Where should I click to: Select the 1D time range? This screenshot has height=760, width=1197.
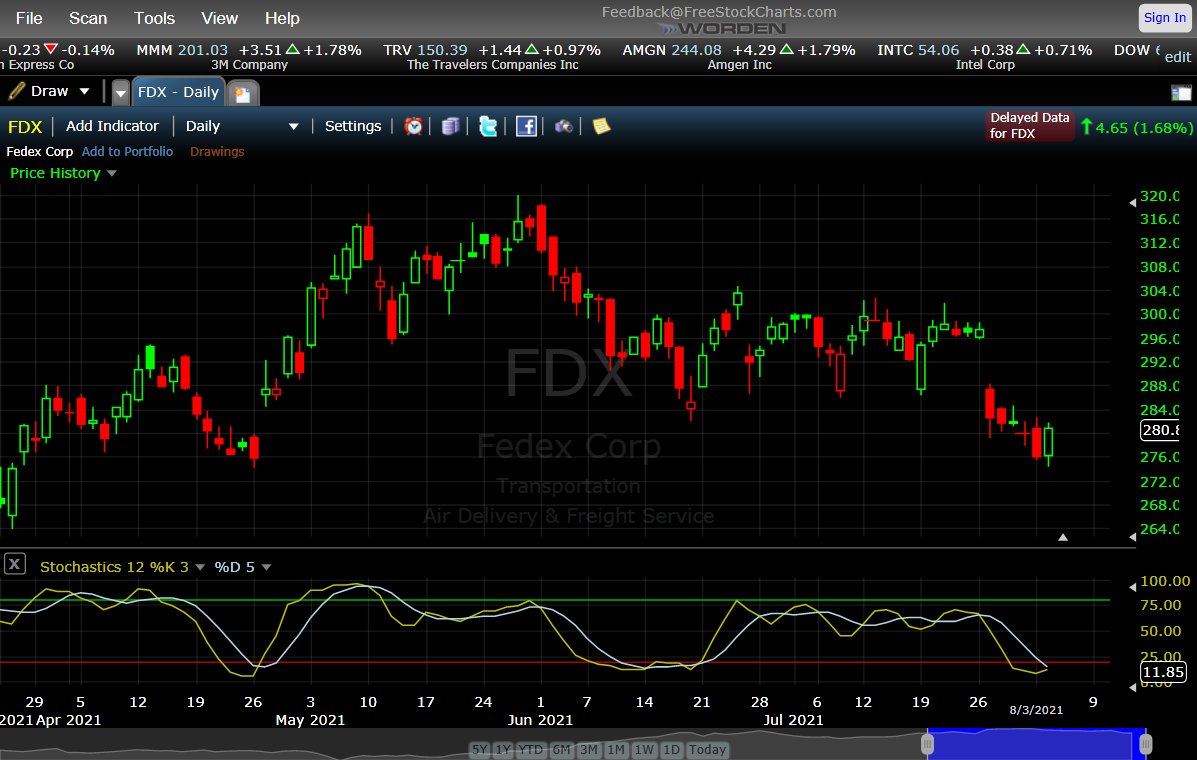click(671, 749)
